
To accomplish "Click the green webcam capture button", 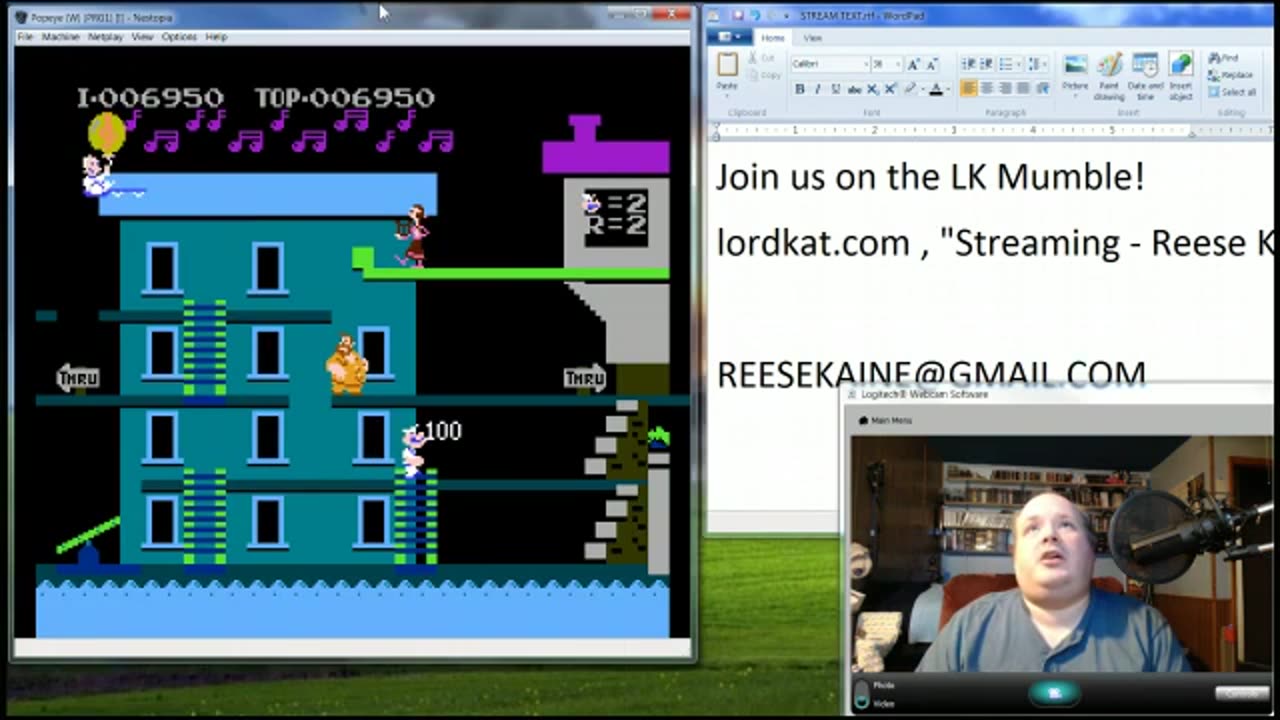I will (1053, 693).
